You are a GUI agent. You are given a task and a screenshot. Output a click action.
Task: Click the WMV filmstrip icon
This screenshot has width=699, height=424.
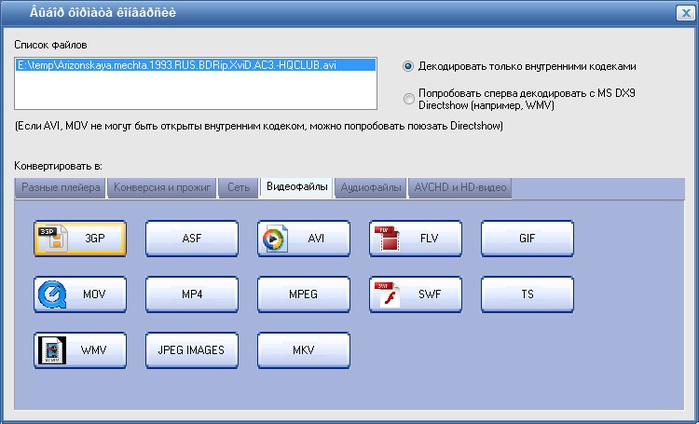point(52,350)
